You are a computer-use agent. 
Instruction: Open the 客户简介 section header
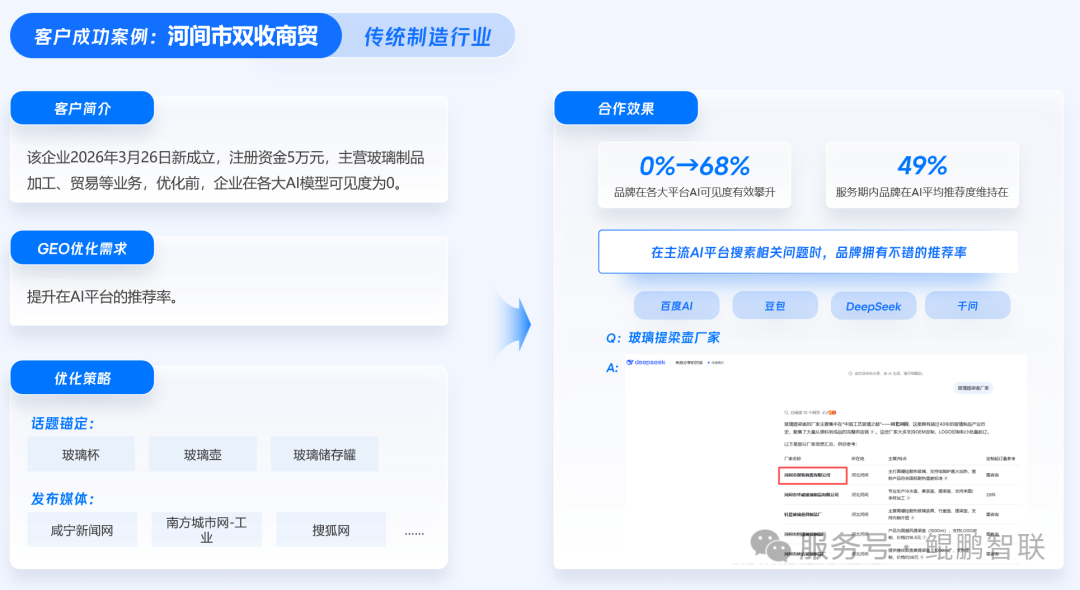point(82,108)
